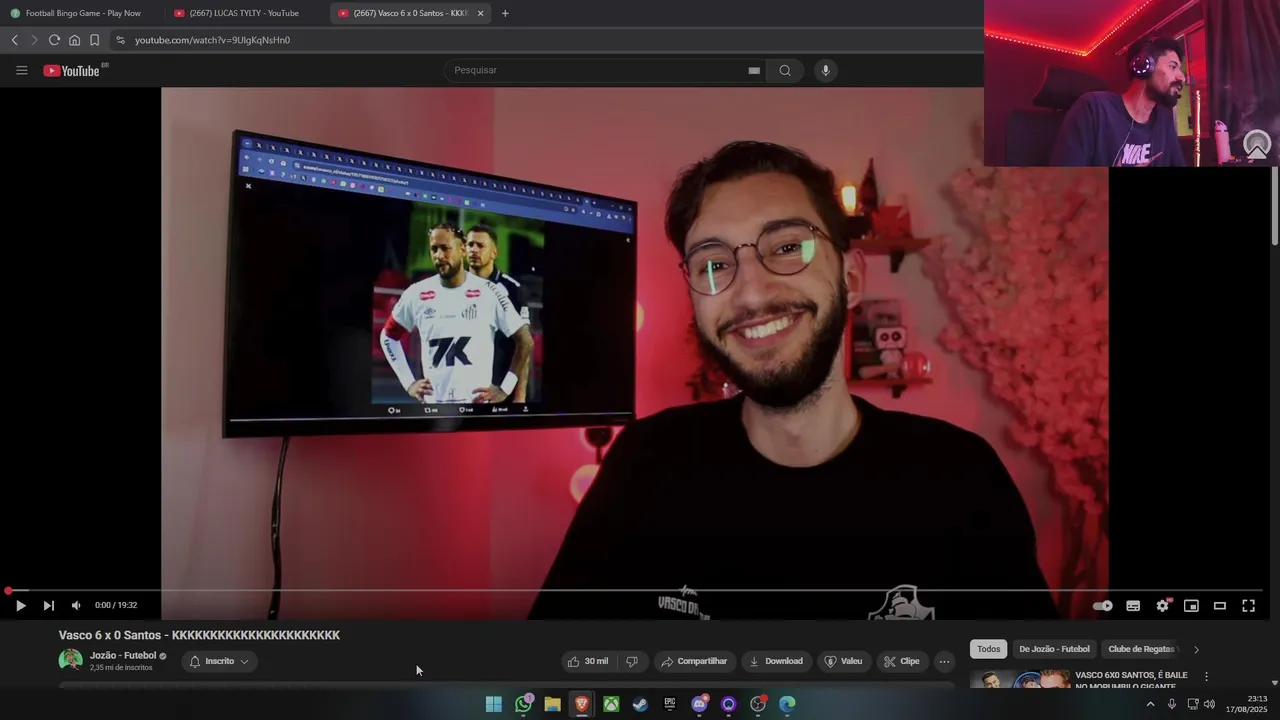The height and width of the screenshot is (720, 1280).
Task: Open Compartilhar share dialog
Action: tap(694, 661)
